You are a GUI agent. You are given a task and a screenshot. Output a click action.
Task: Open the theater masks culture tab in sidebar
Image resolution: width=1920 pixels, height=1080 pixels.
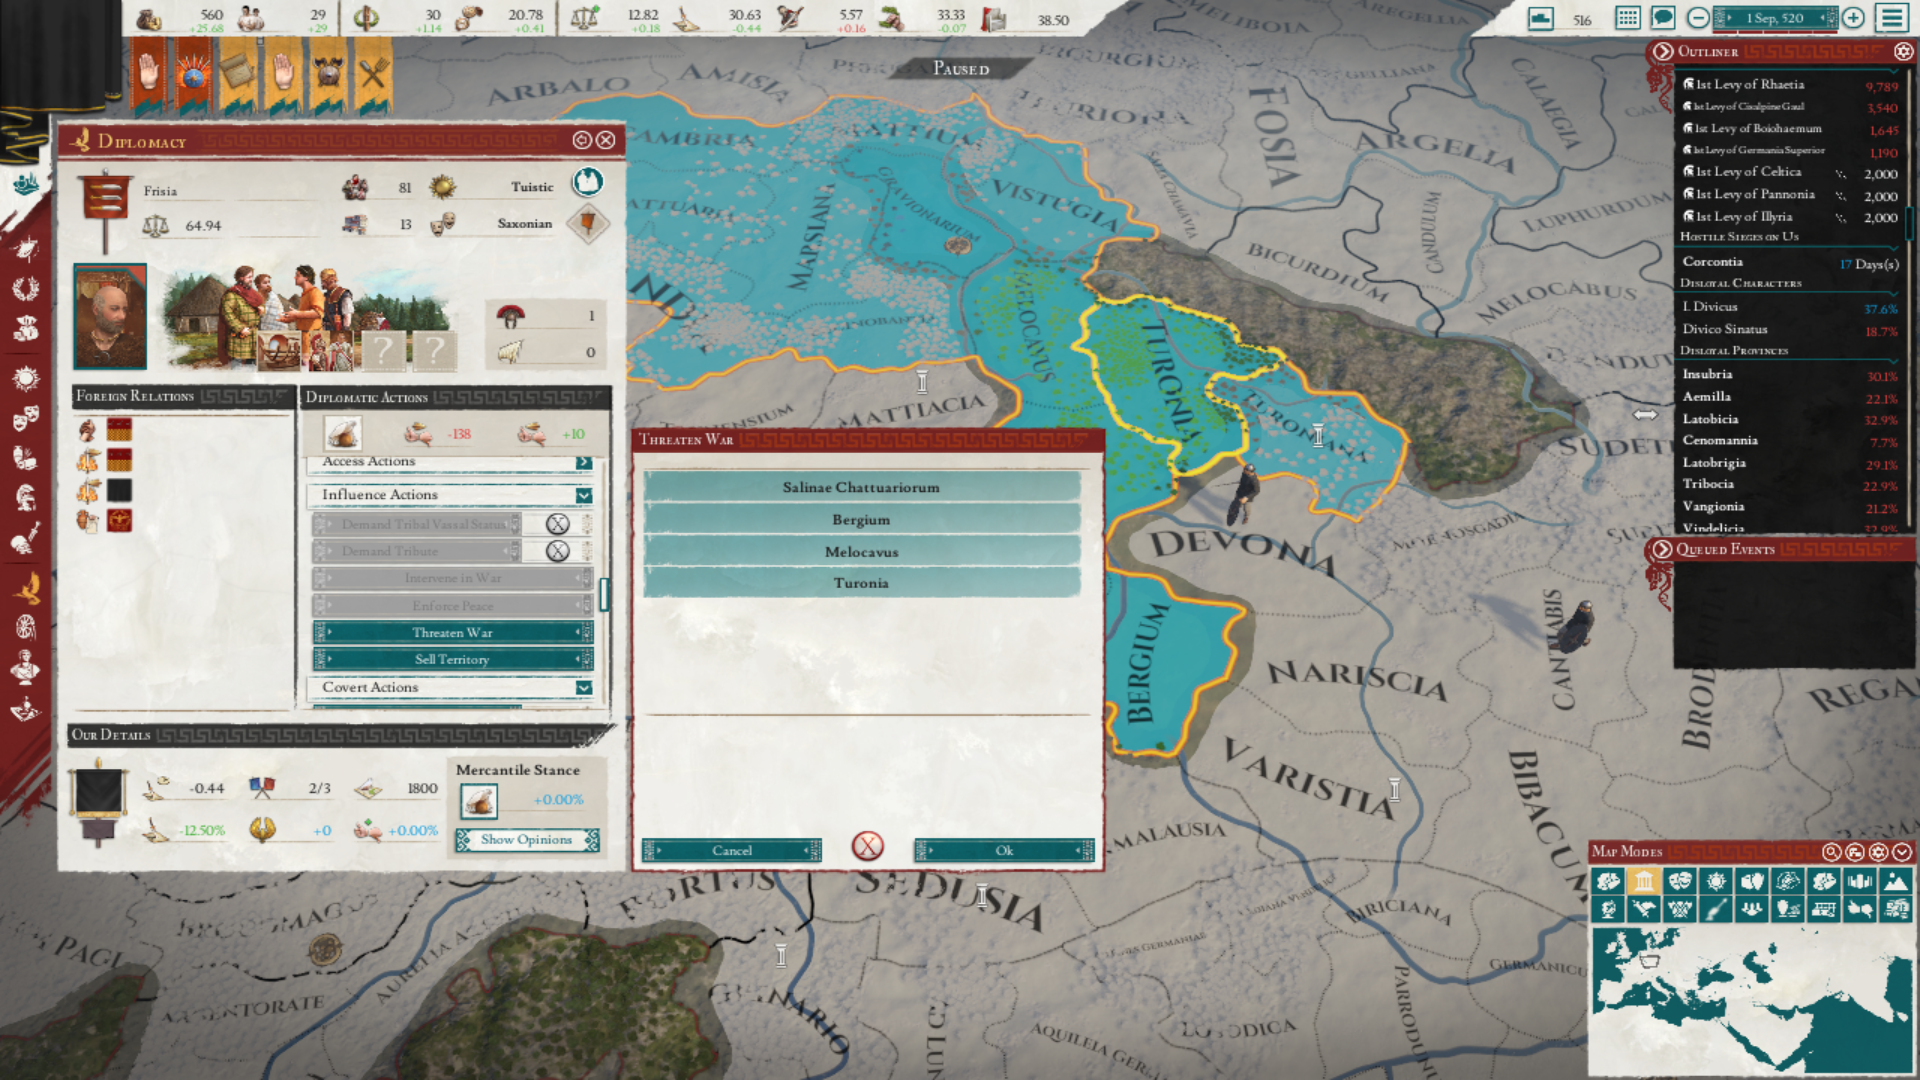pos(25,418)
